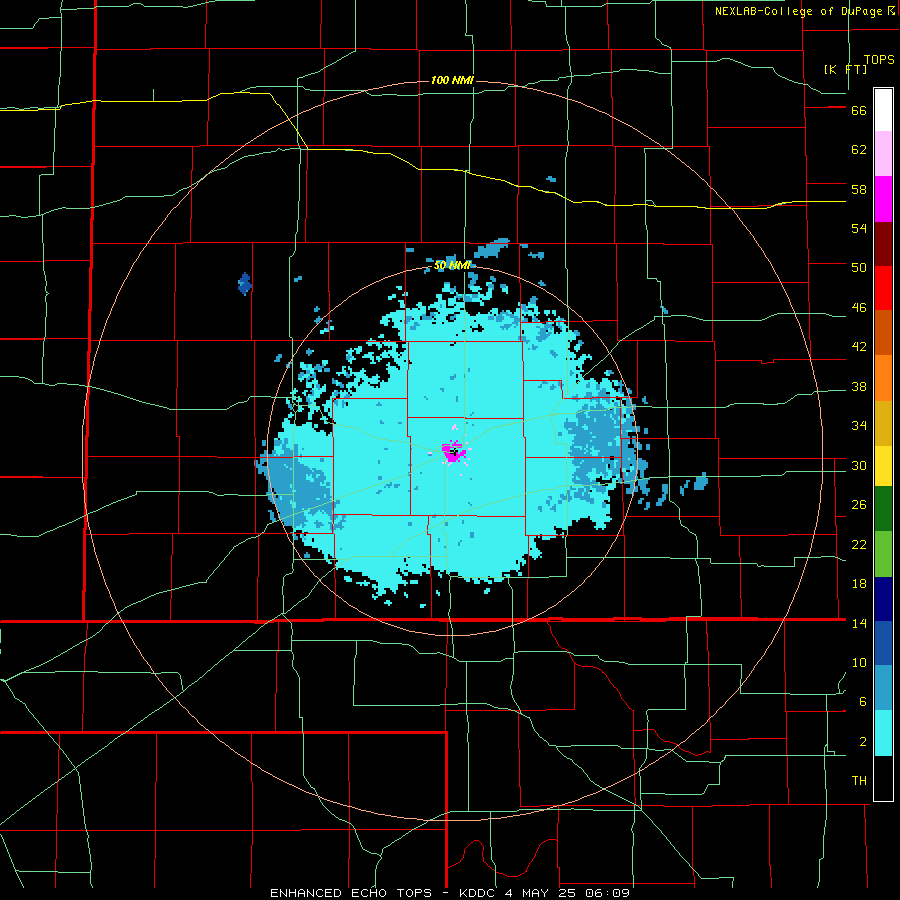Choose the yellow legend swatch

[x=883, y=466]
